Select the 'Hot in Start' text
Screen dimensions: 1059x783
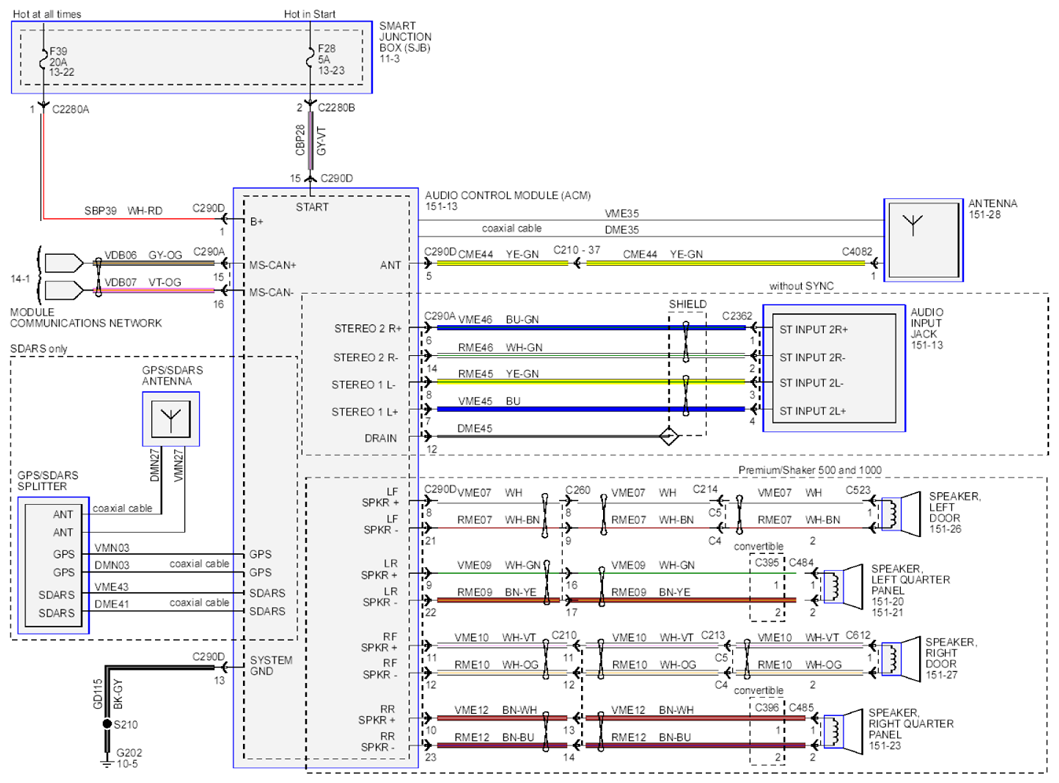pos(309,14)
